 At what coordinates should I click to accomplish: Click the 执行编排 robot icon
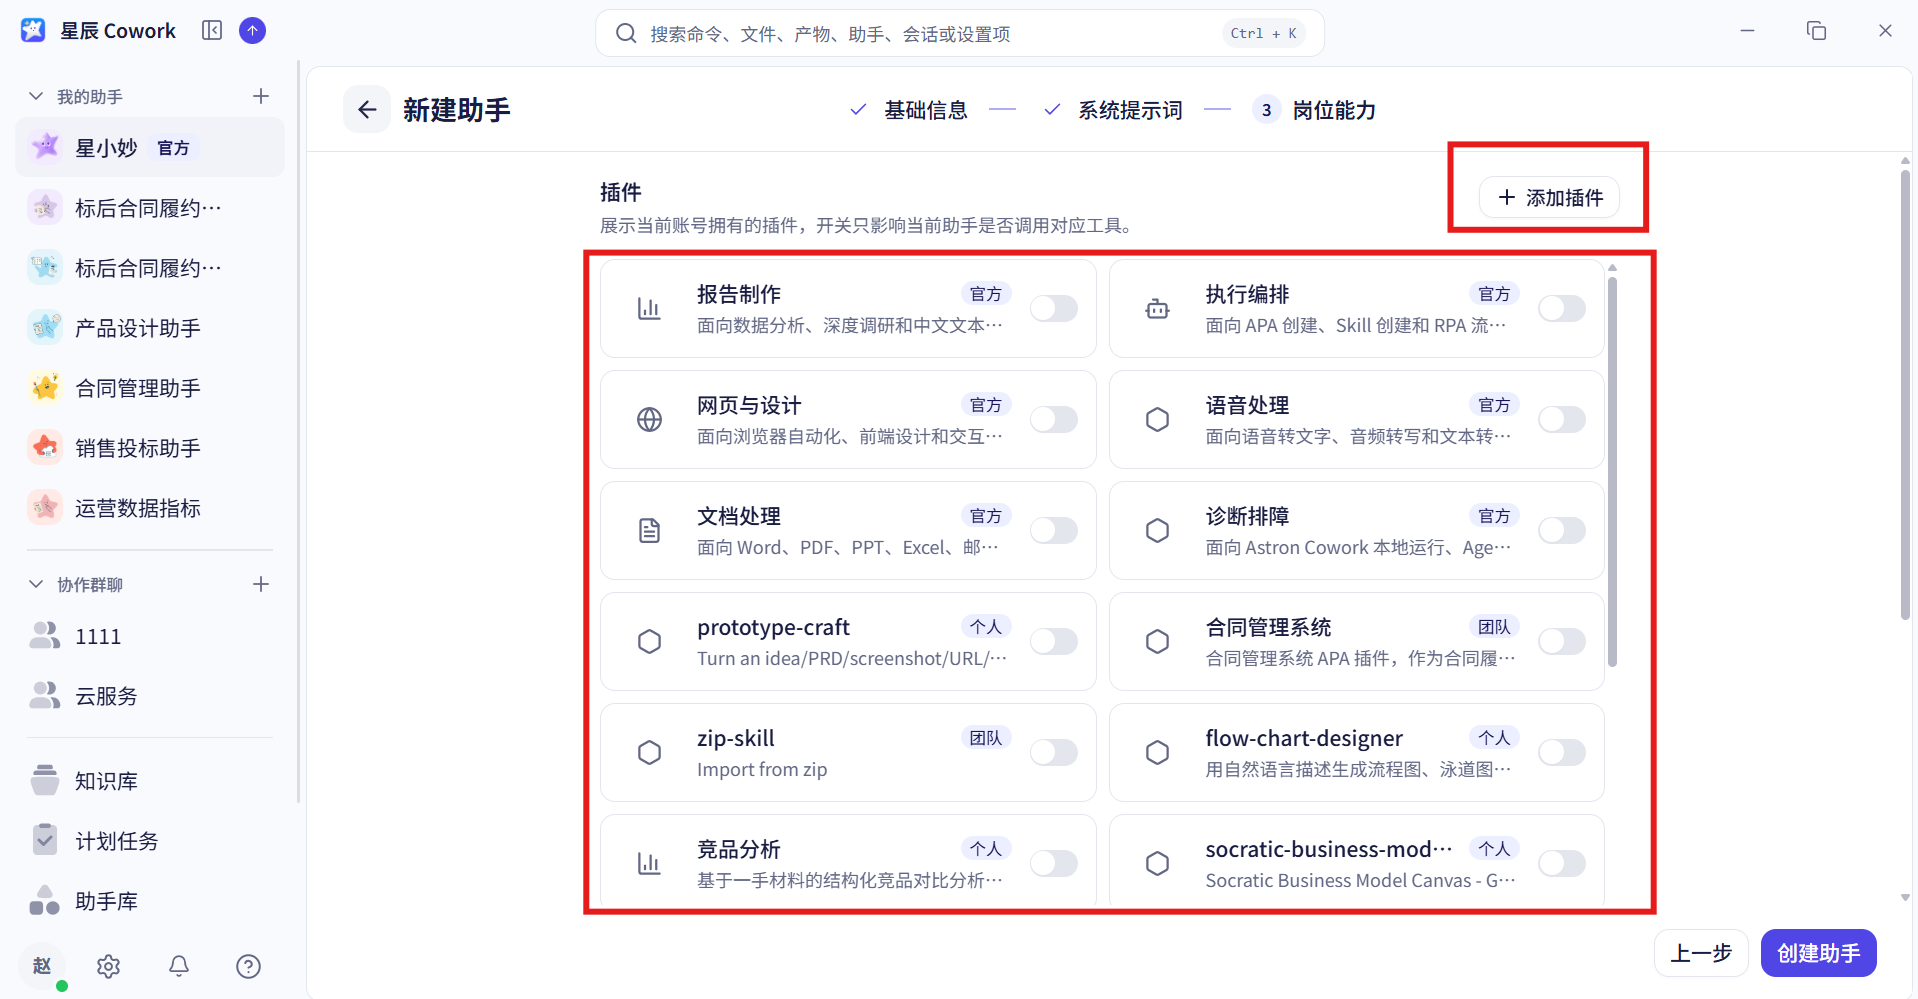1158,309
